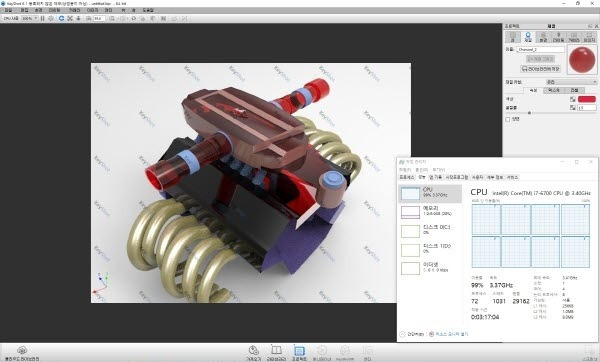Click texture icon next to refraction value
Viewport: 600px width, 362px height.
tap(573, 108)
